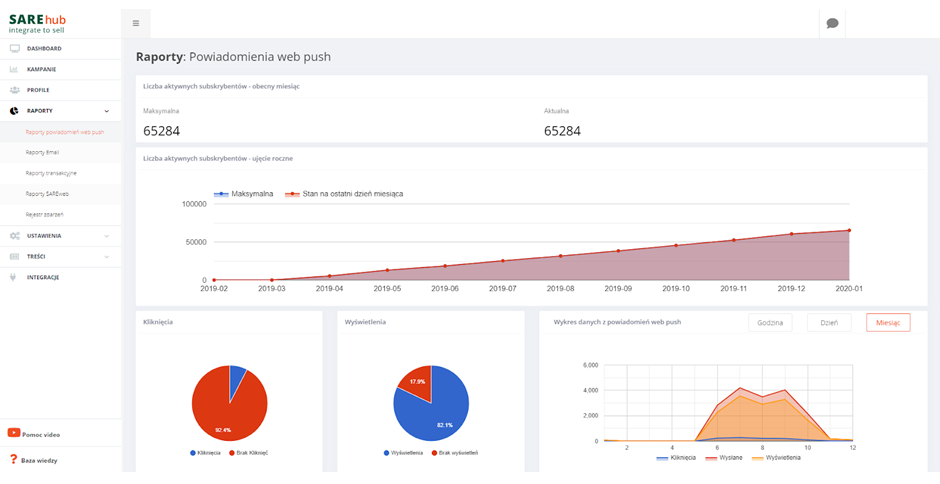Image resolution: width=940 pixels, height=484 pixels.
Task: Toggle Brak Kliknięć legend entry
Action: pyautogui.click(x=255, y=453)
